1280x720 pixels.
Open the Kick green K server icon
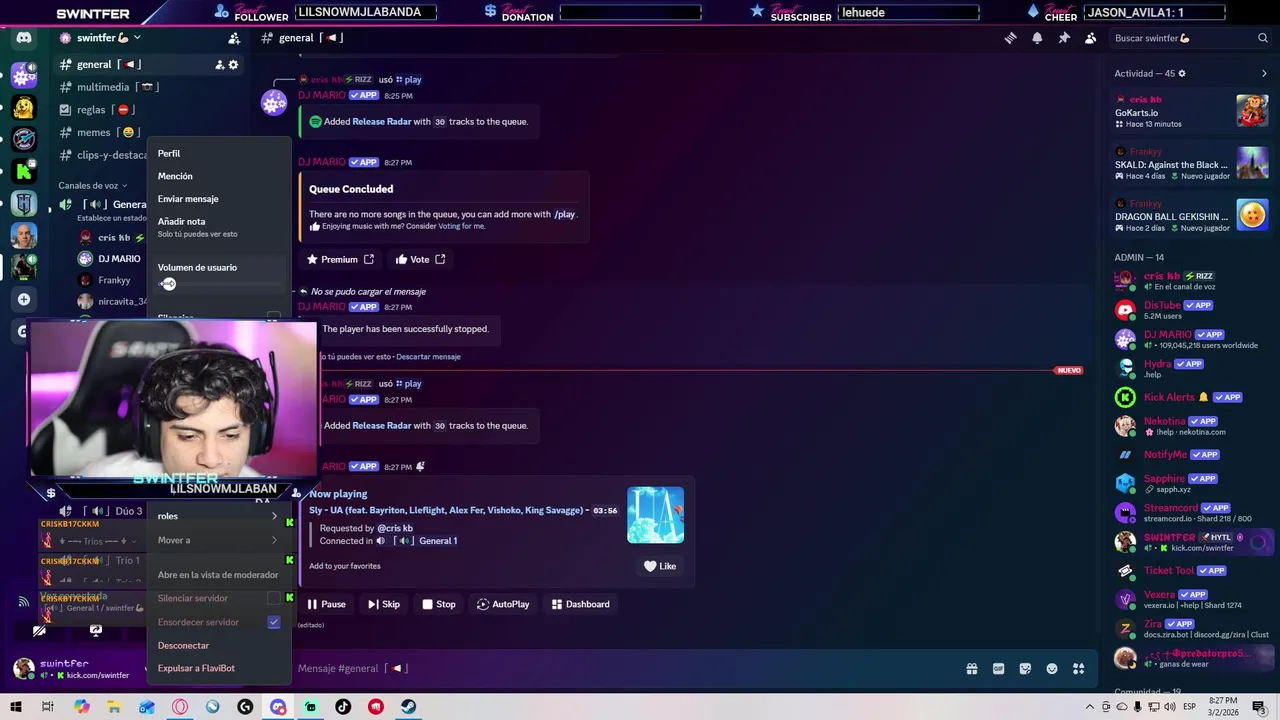(x=24, y=171)
